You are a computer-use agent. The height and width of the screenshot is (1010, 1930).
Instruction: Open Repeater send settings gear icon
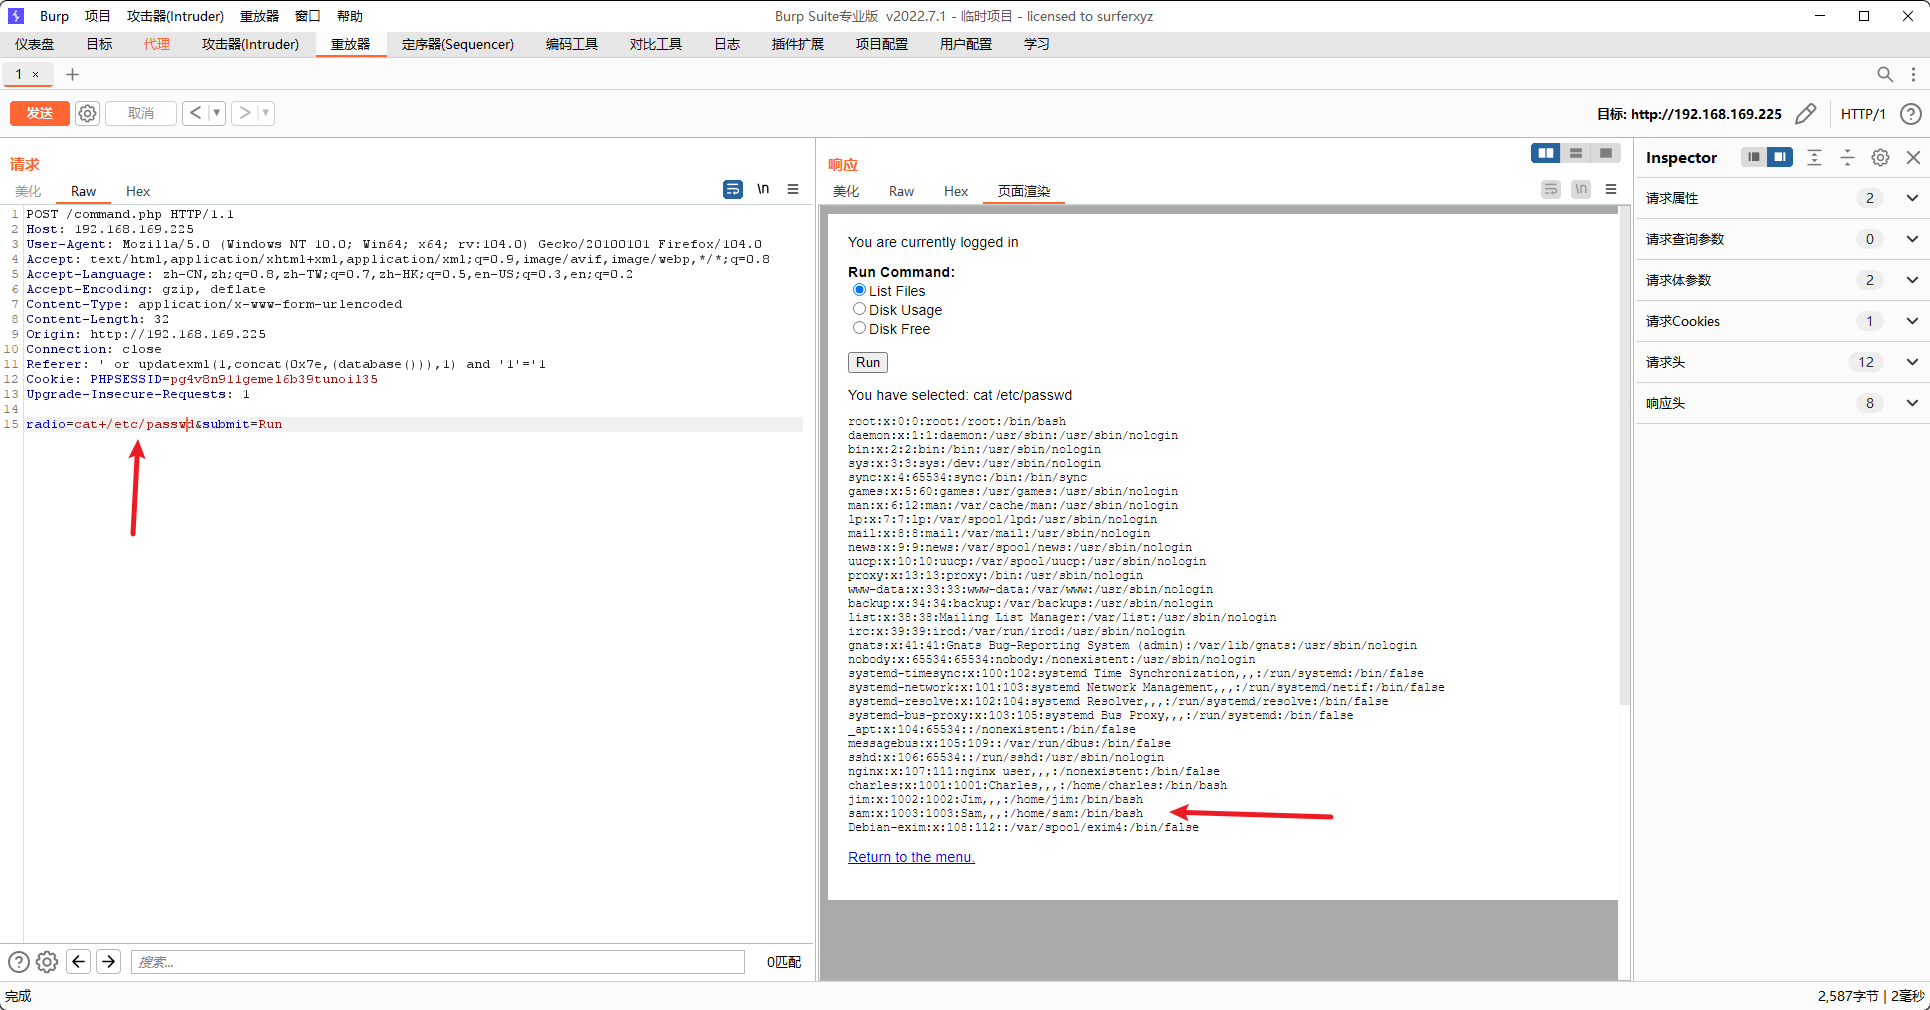pos(88,113)
